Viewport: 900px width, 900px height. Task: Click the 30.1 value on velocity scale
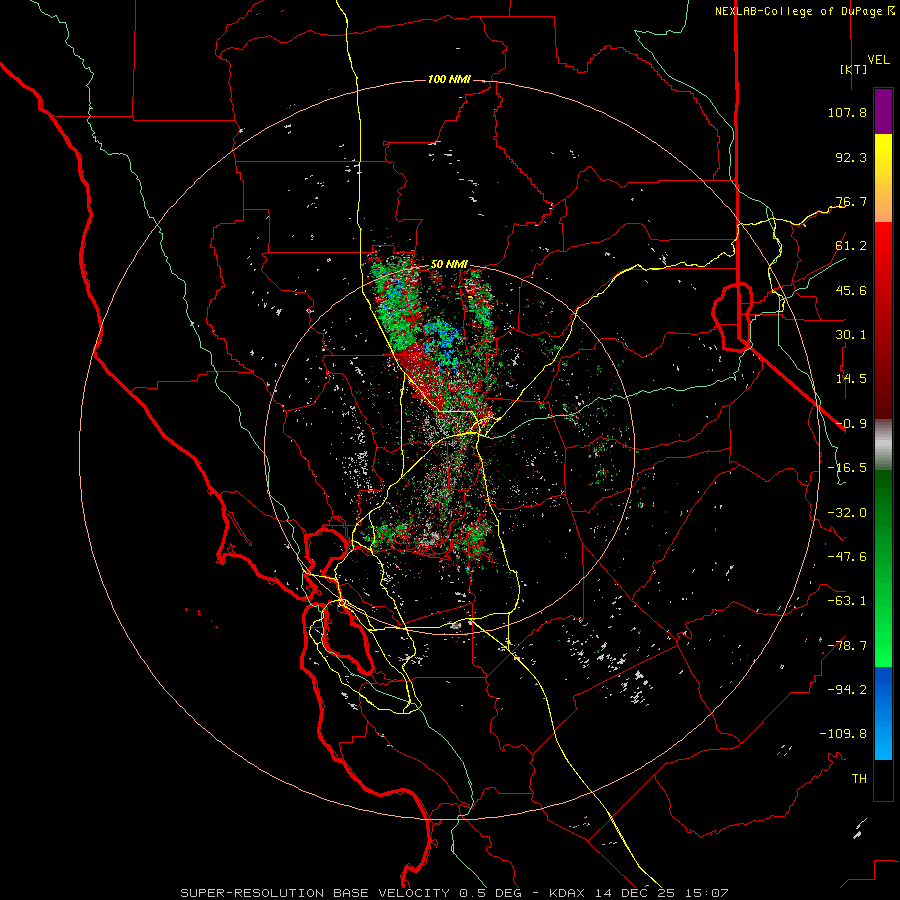[x=851, y=335]
